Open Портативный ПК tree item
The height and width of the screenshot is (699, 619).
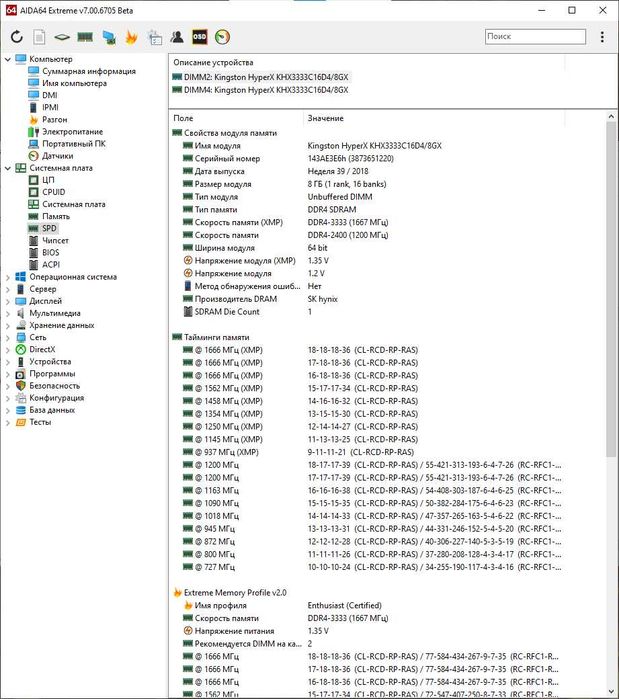tap(74, 144)
